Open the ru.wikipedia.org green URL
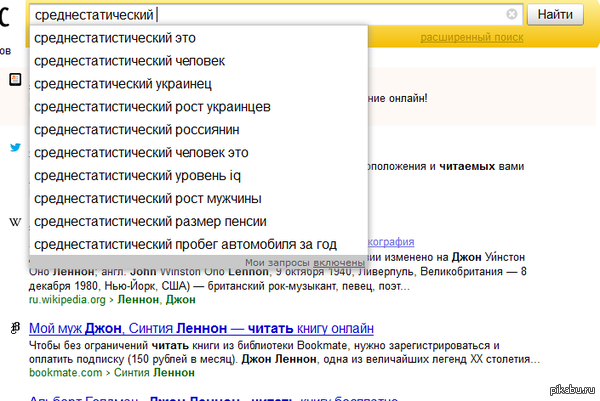This screenshot has width=600, height=401. [x=67, y=300]
